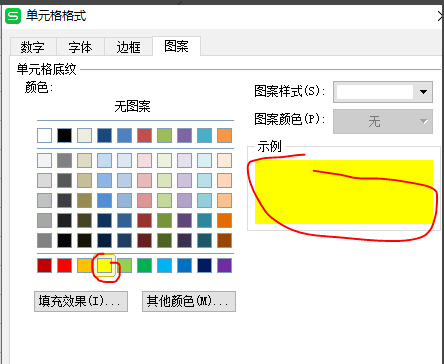Choose the purple swatch in bottom row
The image size is (444, 364).
[x=224, y=266]
